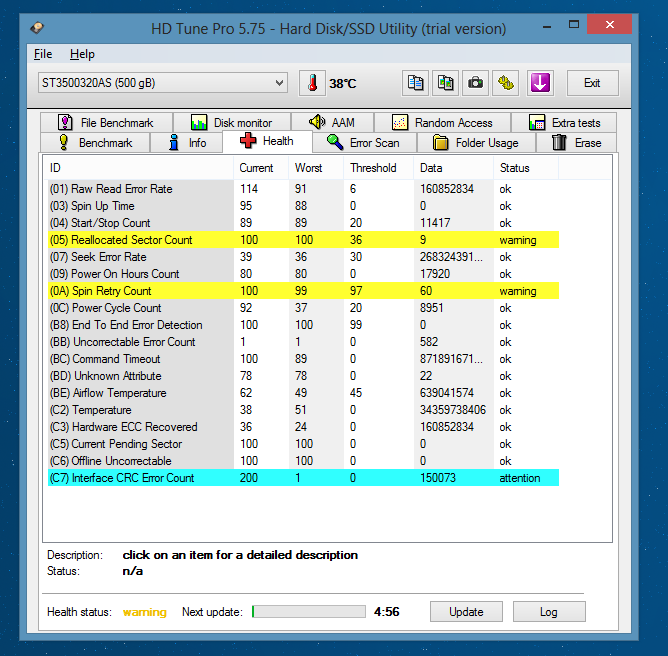Select the (03) Spin Up Time row
Image resolution: width=668 pixels, height=656 pixels.
point(303,206)
